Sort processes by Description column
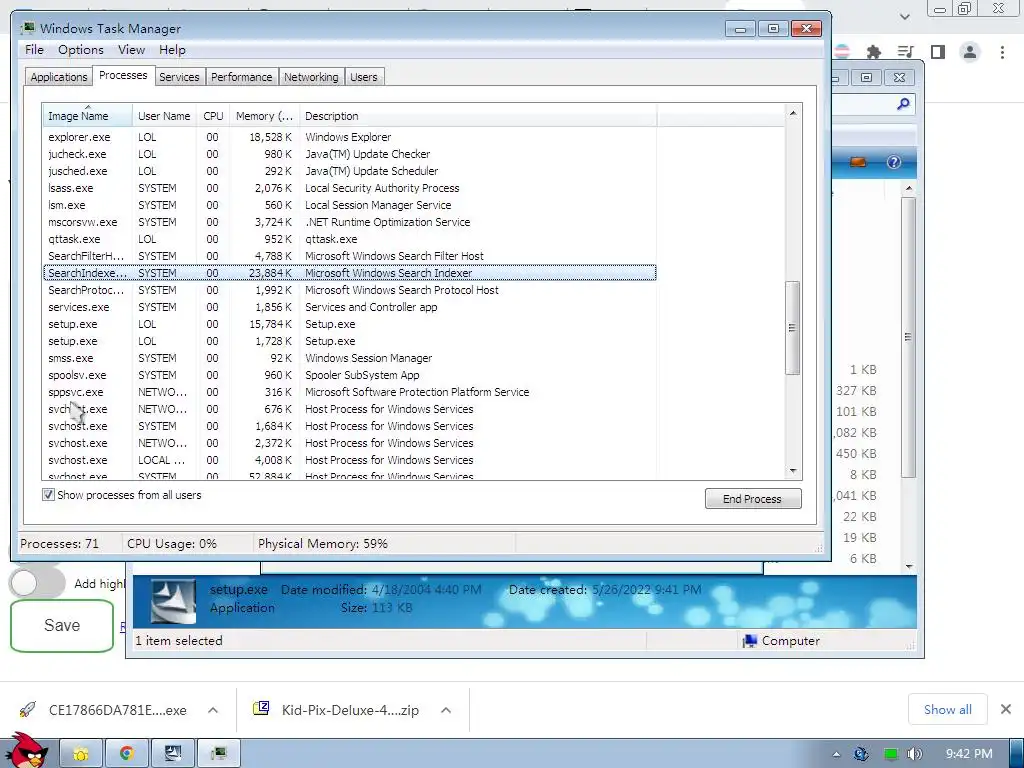 coord(478,116)
